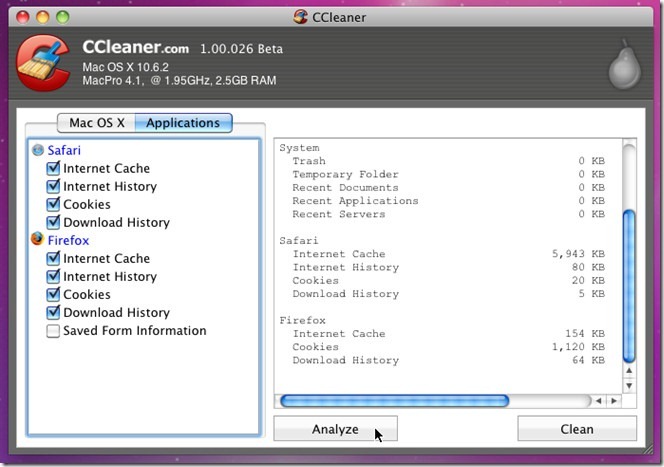Click the scroll up arrow
Image resolution: width=664 pixels, height=467 pixels.
point(629,371)
